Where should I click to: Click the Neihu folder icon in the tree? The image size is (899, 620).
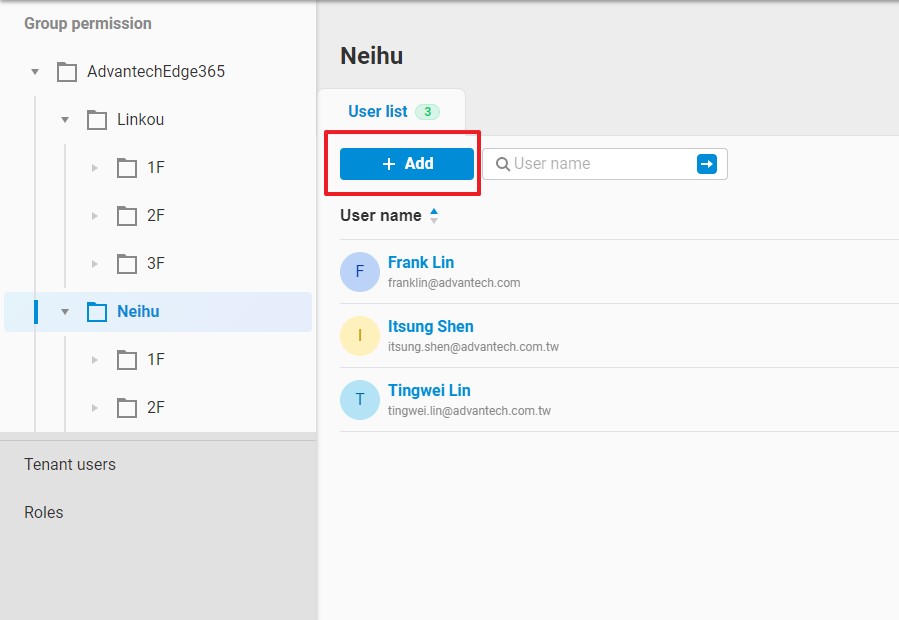[96, 311]
